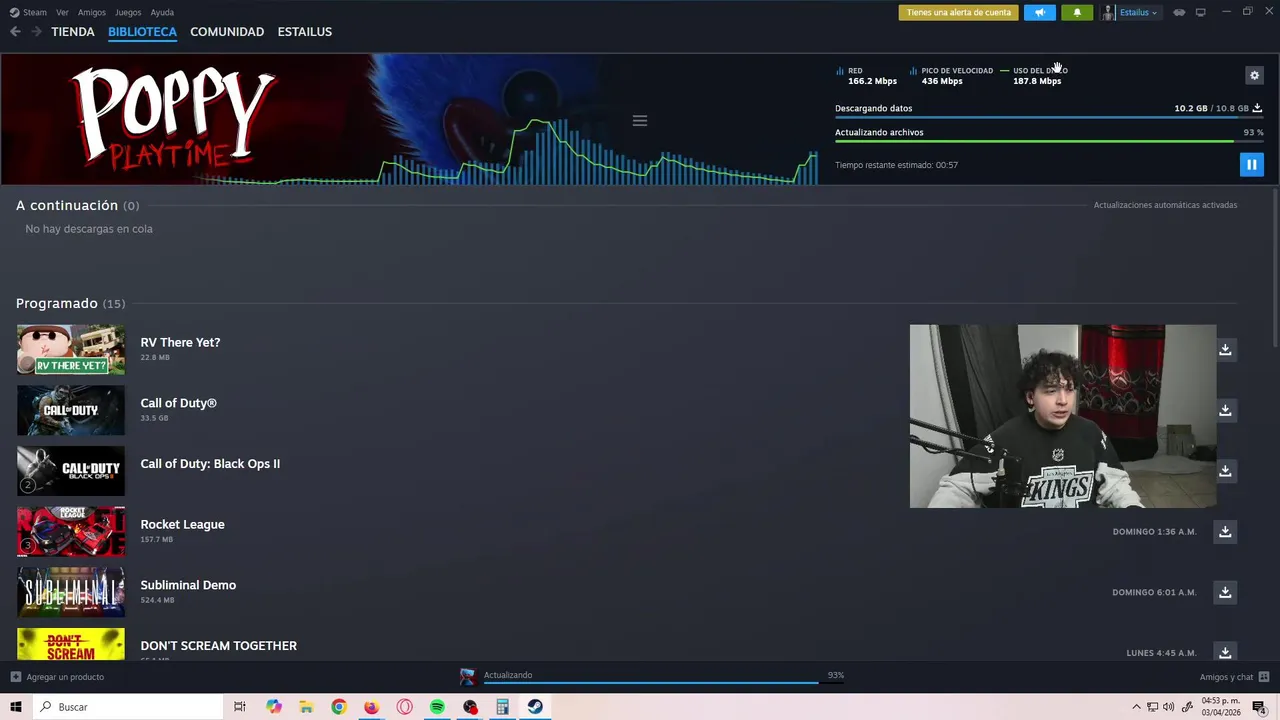Viewport: 1280px width, 720px height.
Task: Open the RV There Yet? thumbnail
Action: tap(71, 349)
